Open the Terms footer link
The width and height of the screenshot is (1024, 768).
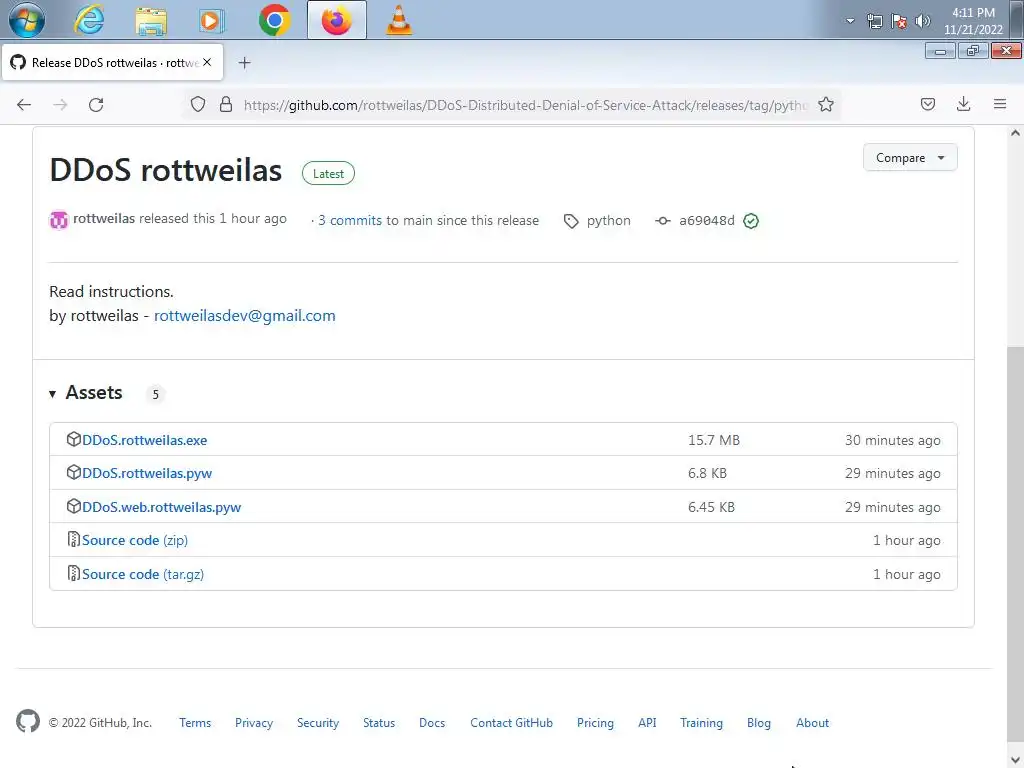195,723
